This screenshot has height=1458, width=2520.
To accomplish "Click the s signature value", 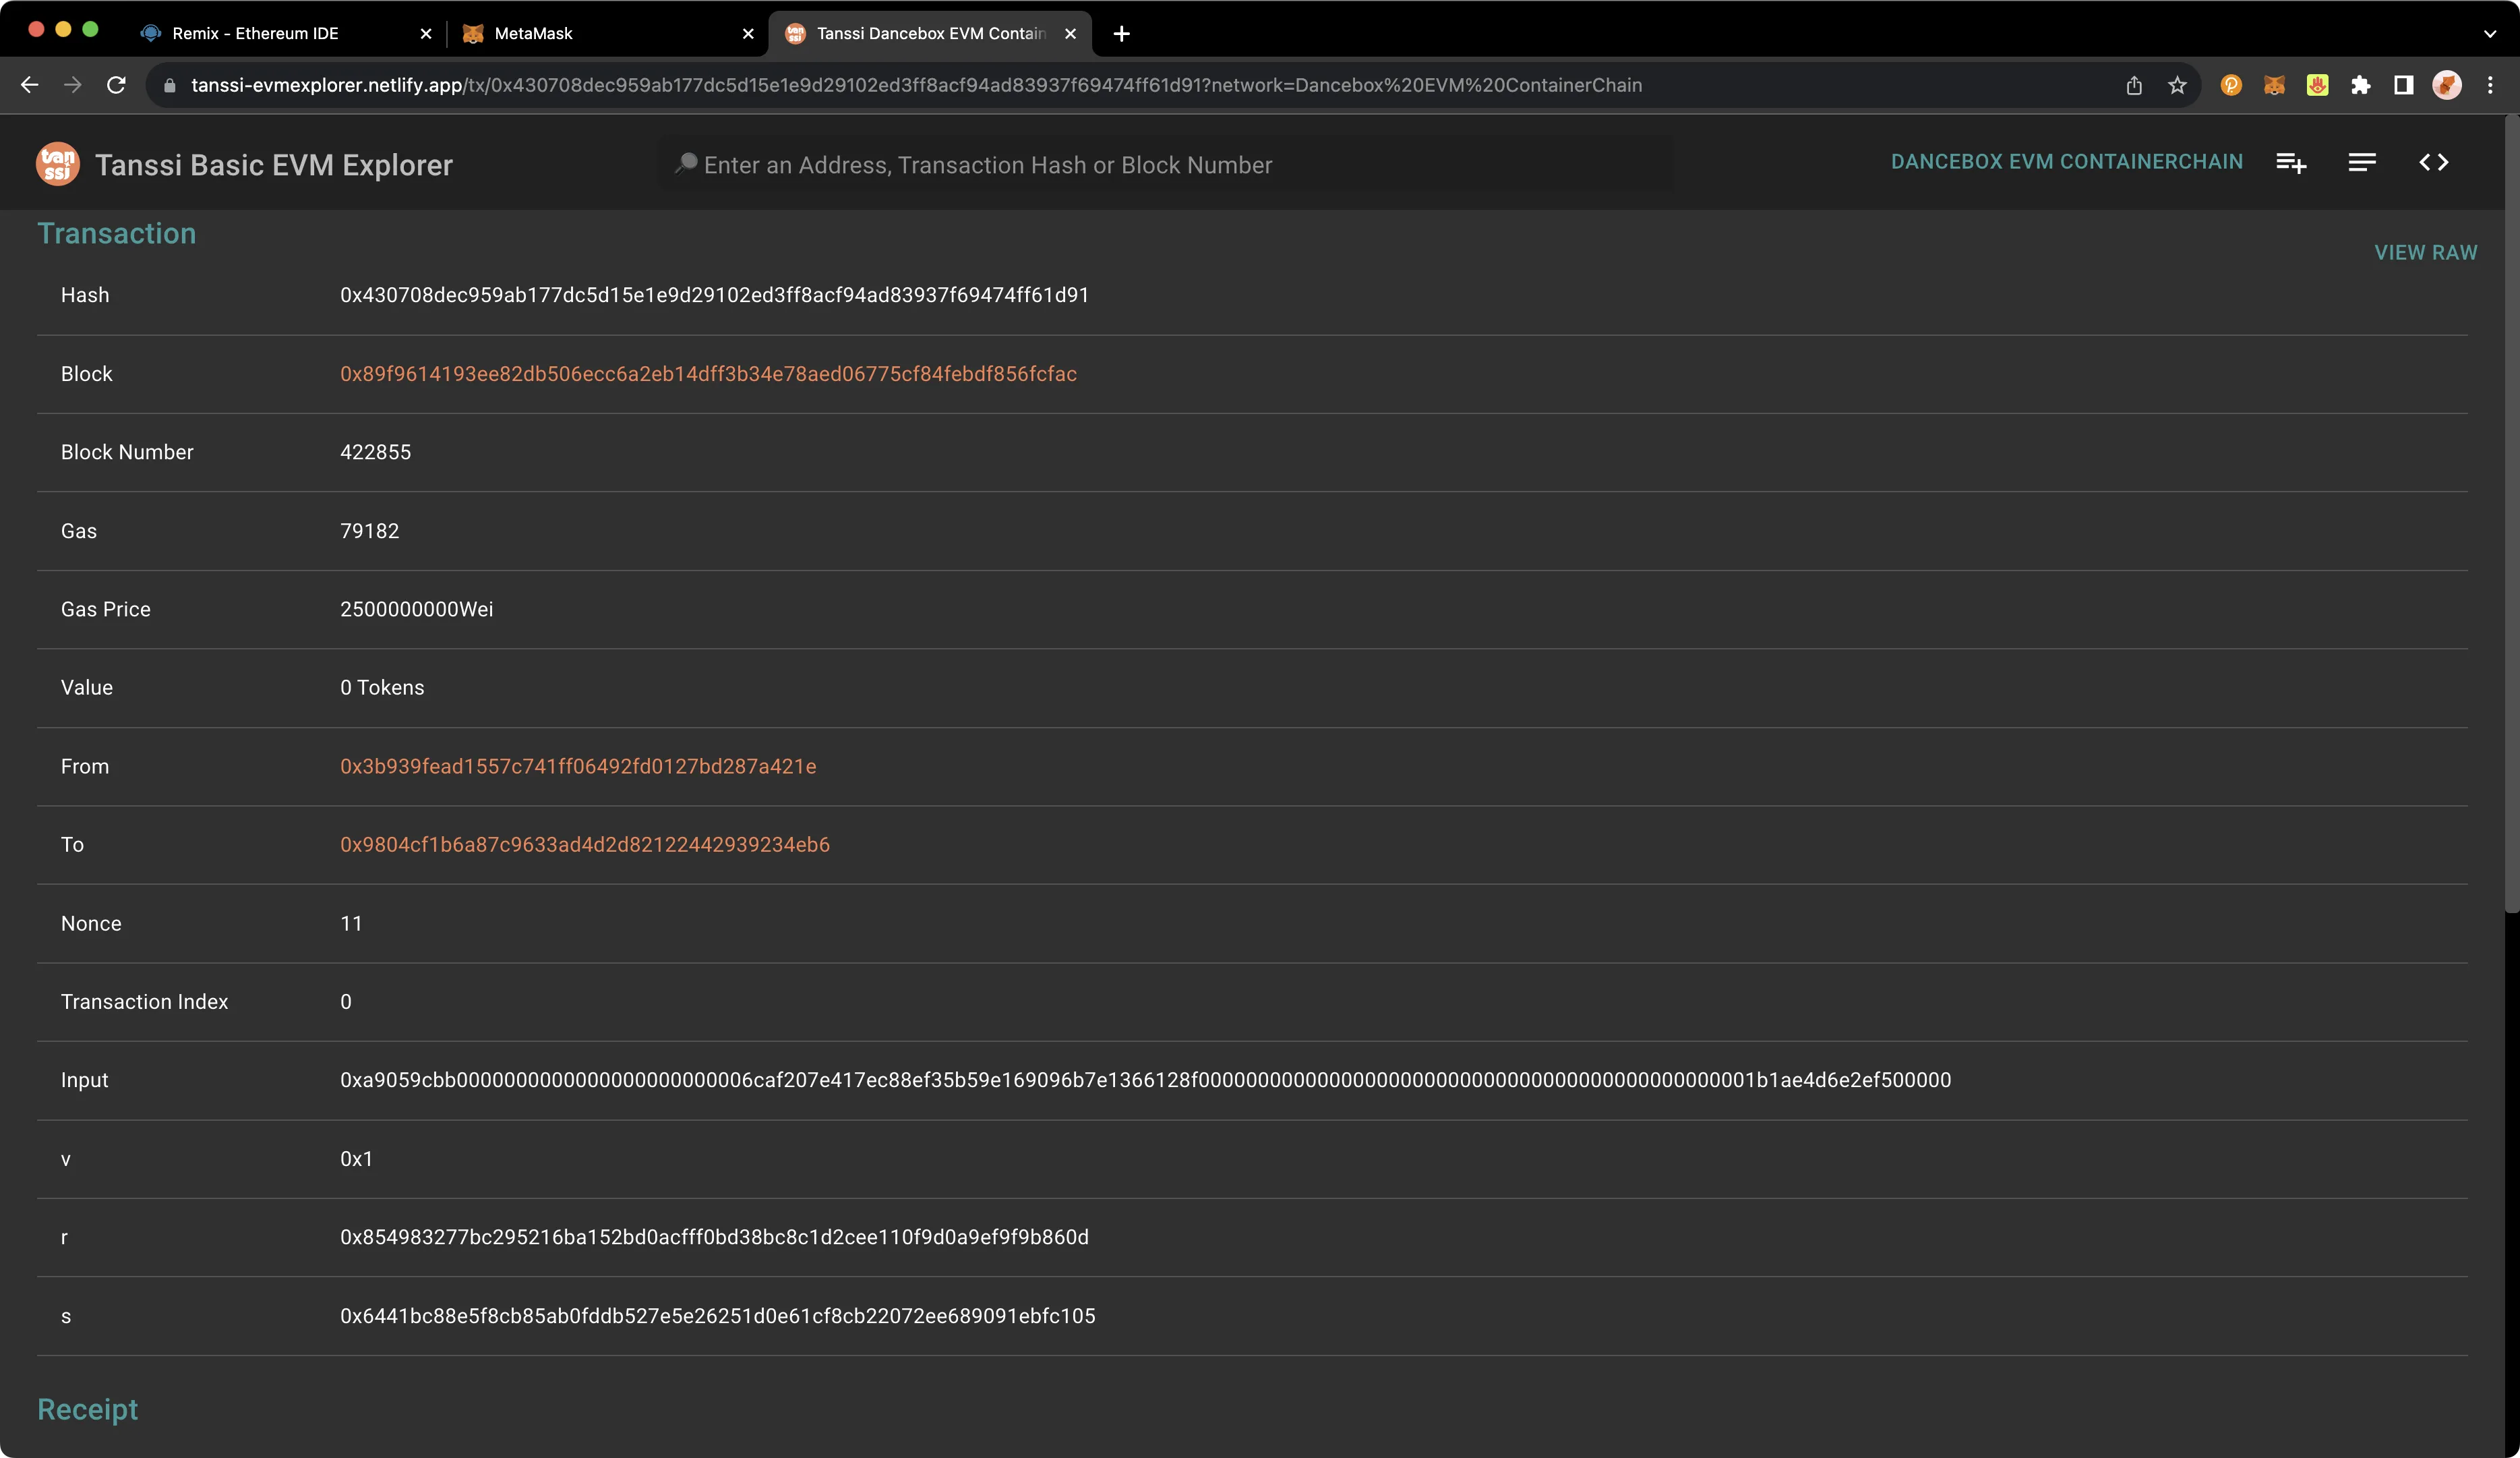I will (717, 1316).
